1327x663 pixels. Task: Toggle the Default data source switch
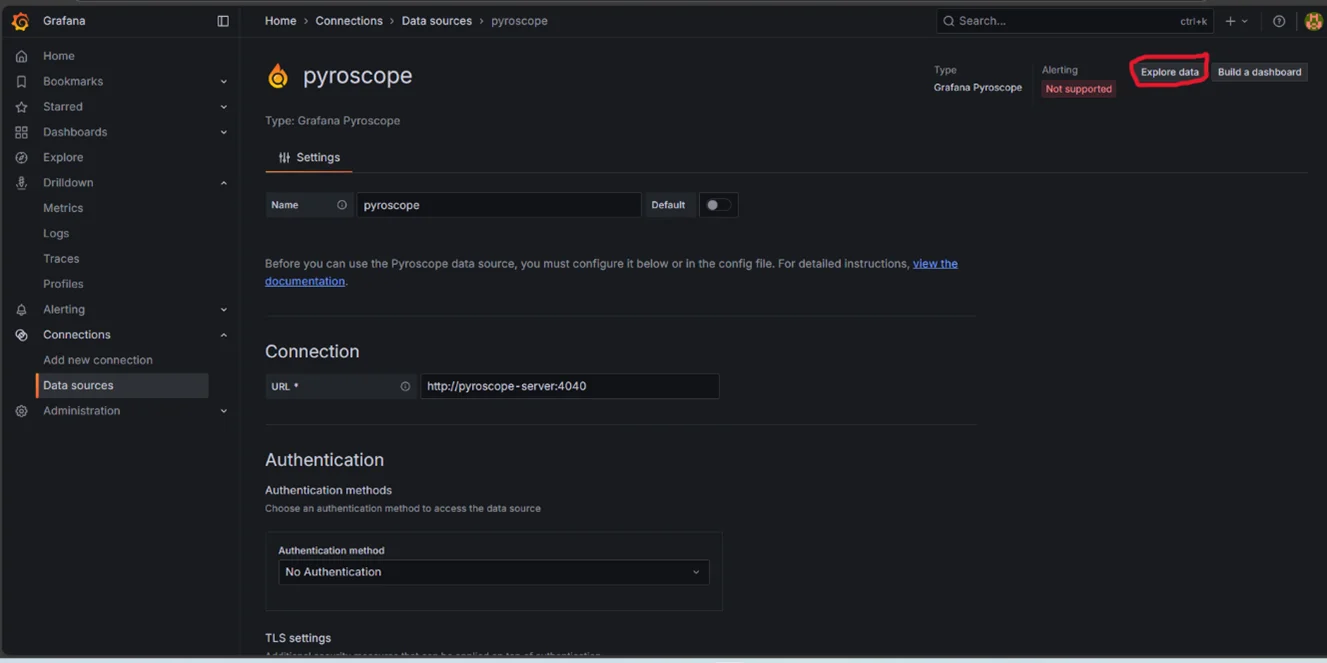point(718,205)
